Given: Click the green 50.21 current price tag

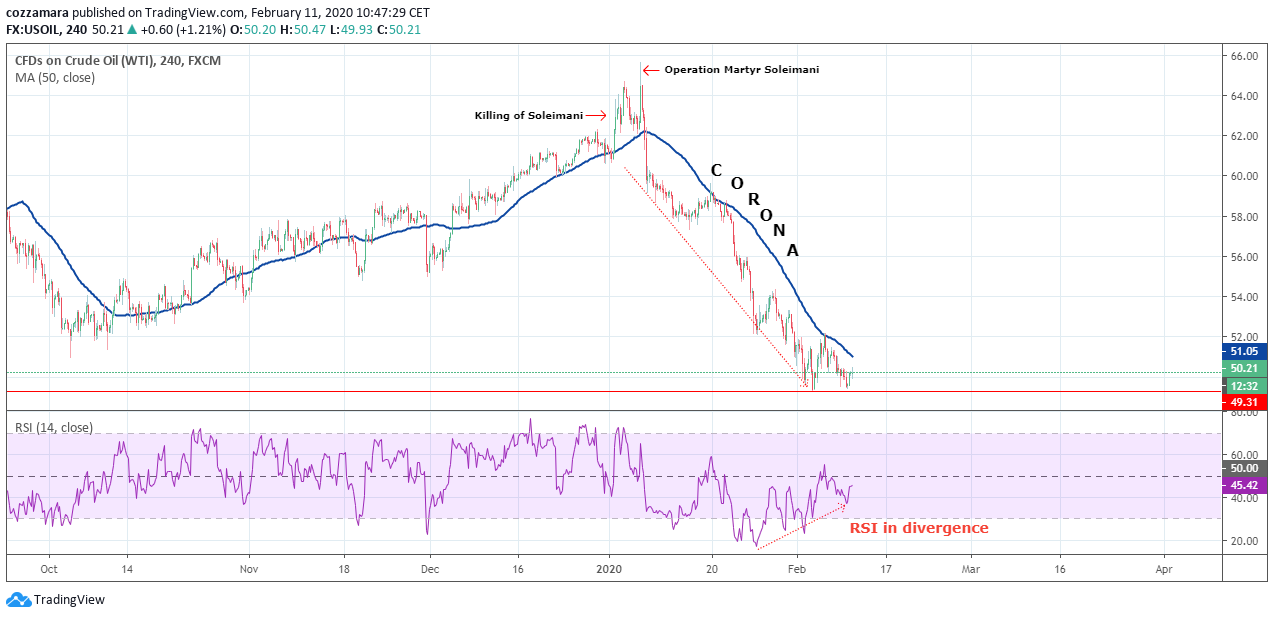Looking at the screenshot, I should pyautogui.click(x=1245, y=368).
